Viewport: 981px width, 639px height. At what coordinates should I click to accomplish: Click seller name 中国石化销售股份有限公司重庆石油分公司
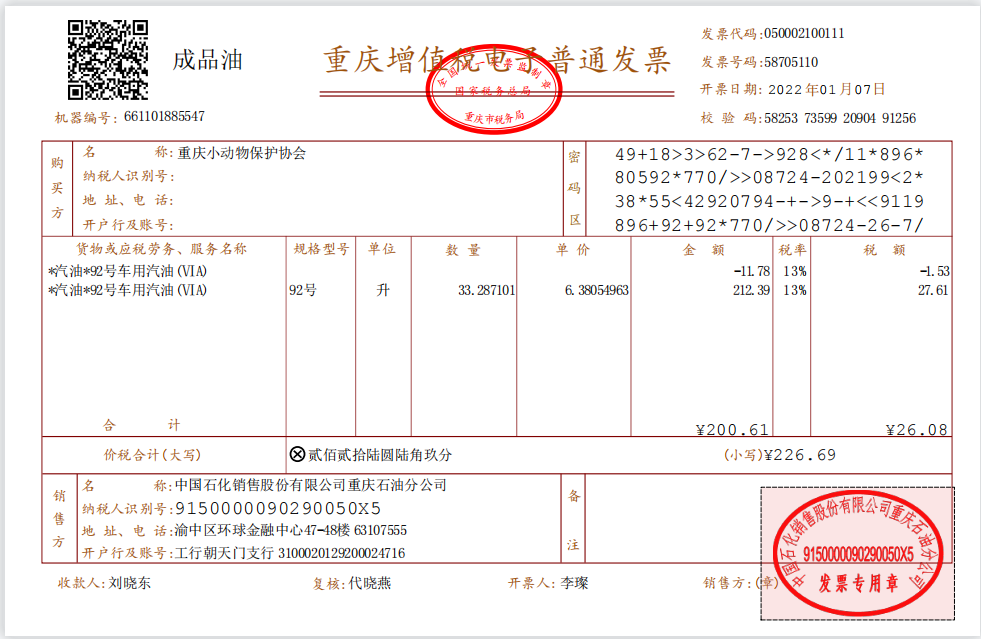[311, 485]
